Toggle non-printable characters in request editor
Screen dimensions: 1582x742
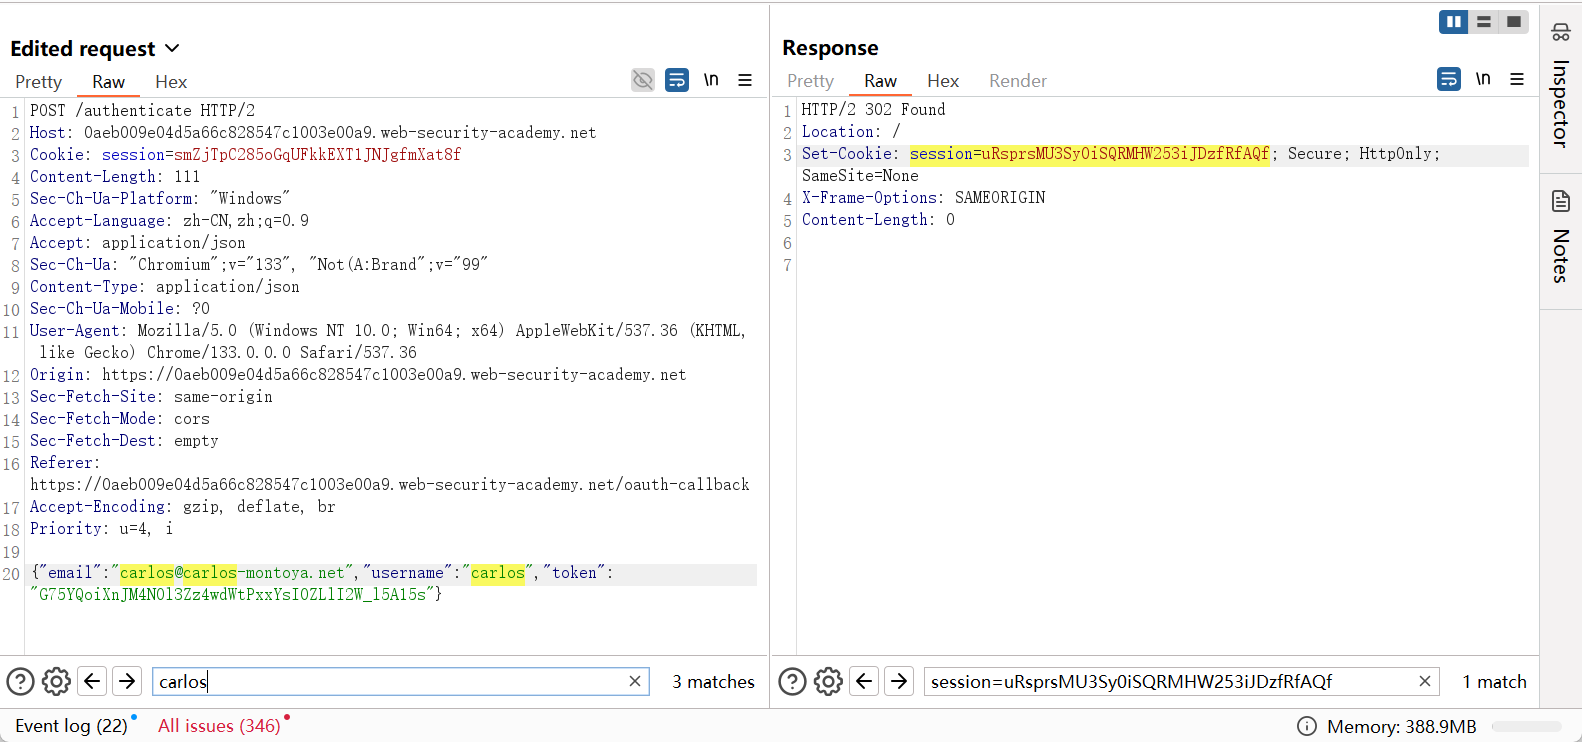(711, 80)
